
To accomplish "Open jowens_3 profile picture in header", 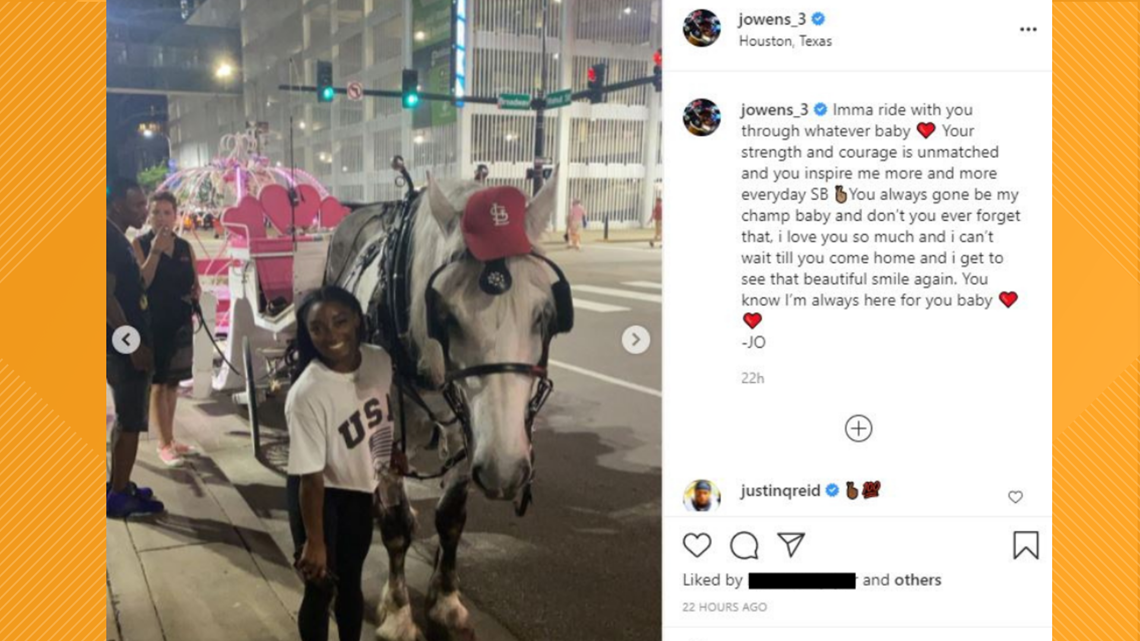I will pos(702,28).
